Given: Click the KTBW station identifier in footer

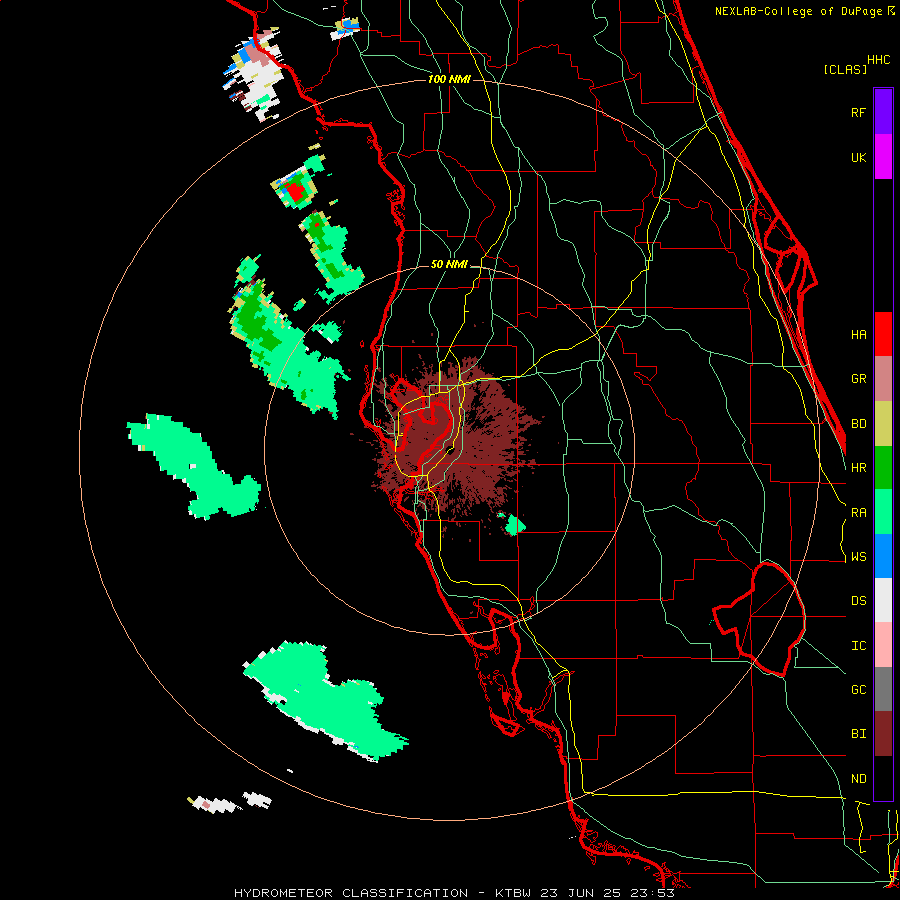Looking at the screenshot, I should point(512,893).
